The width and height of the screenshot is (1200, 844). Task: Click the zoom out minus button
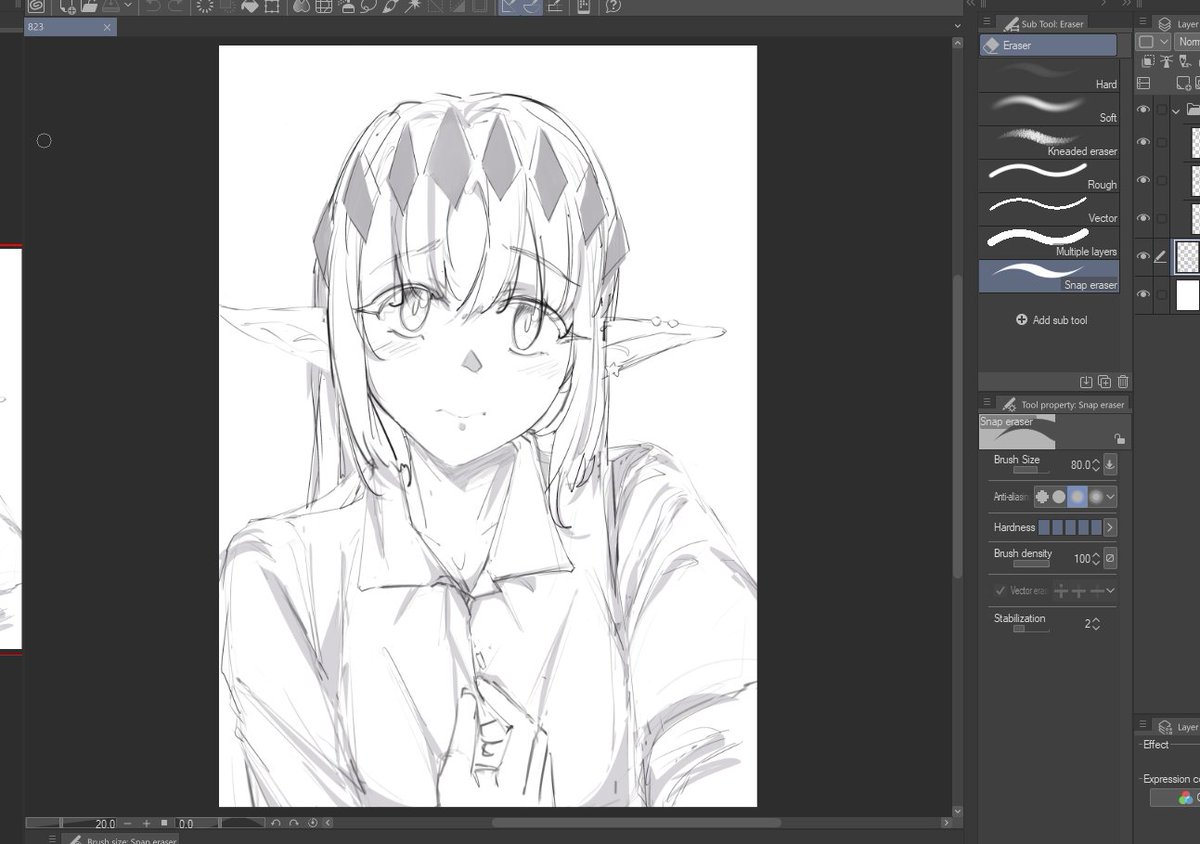(128, 823)
